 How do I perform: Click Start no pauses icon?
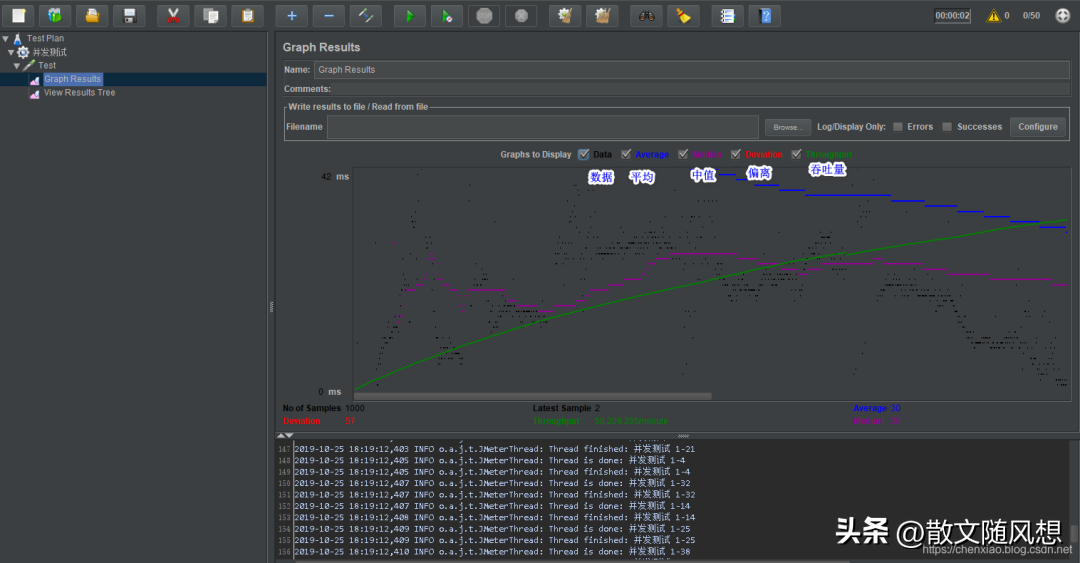[x=447, y=15]
